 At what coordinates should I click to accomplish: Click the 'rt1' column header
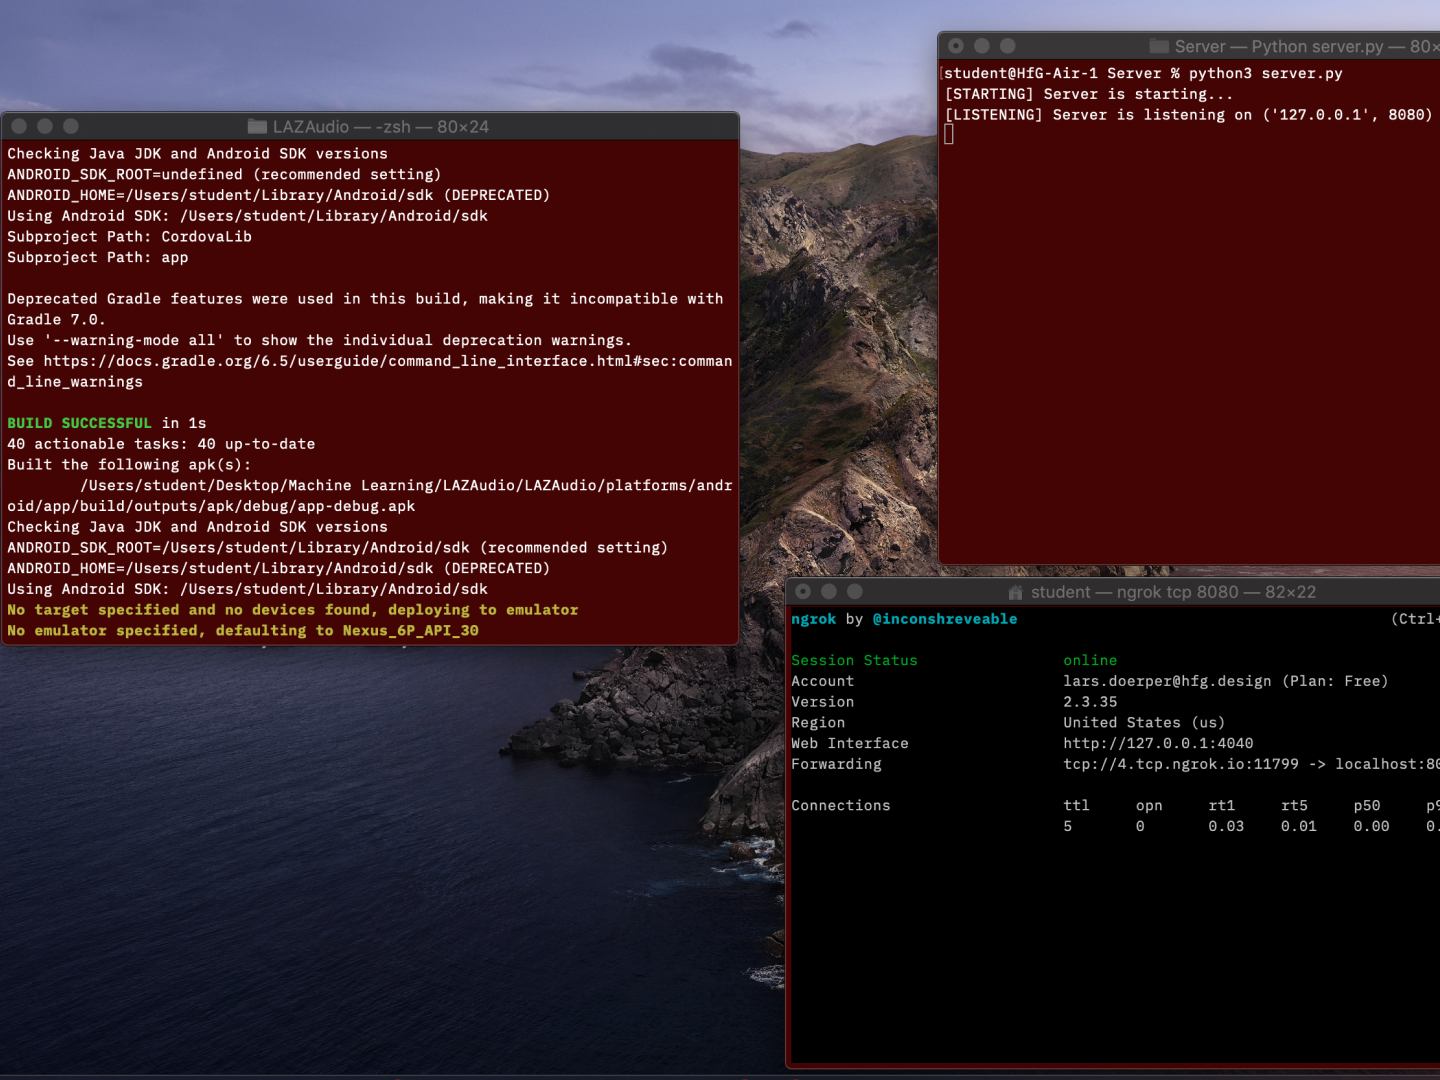point(1222,805)
